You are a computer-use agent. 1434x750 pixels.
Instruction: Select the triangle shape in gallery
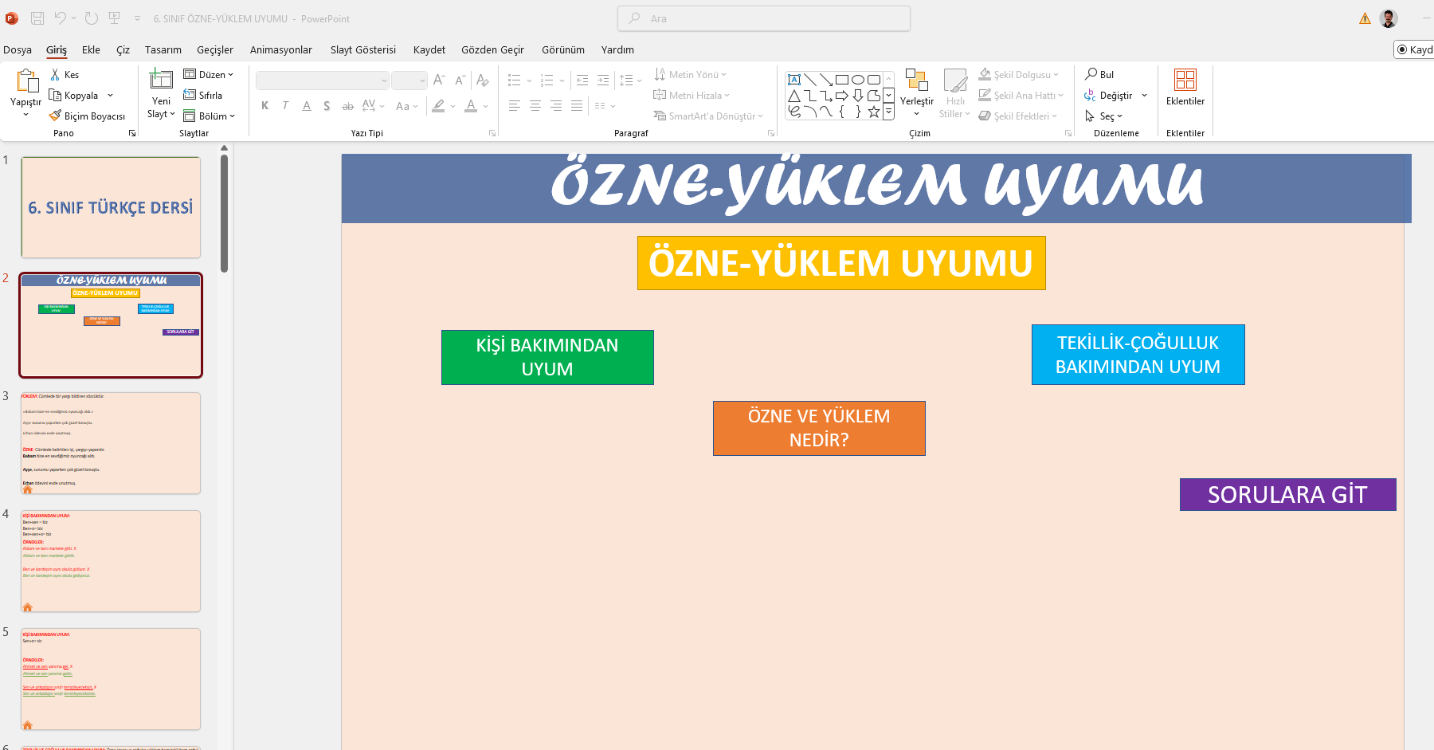[794, 96]
